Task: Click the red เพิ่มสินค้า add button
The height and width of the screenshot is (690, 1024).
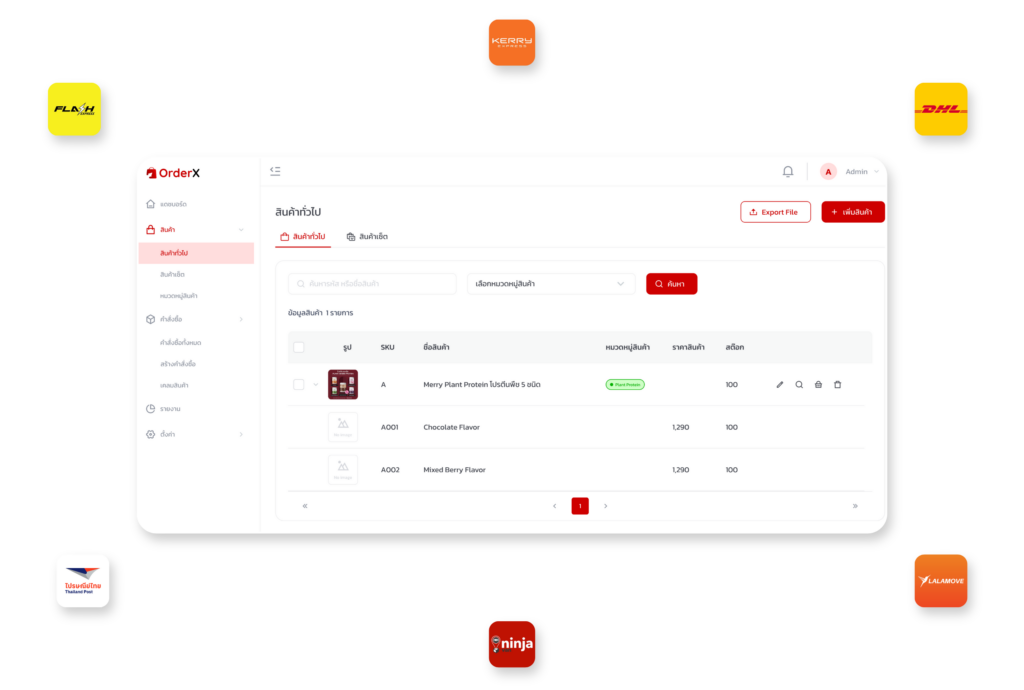Action: (853, 212)
